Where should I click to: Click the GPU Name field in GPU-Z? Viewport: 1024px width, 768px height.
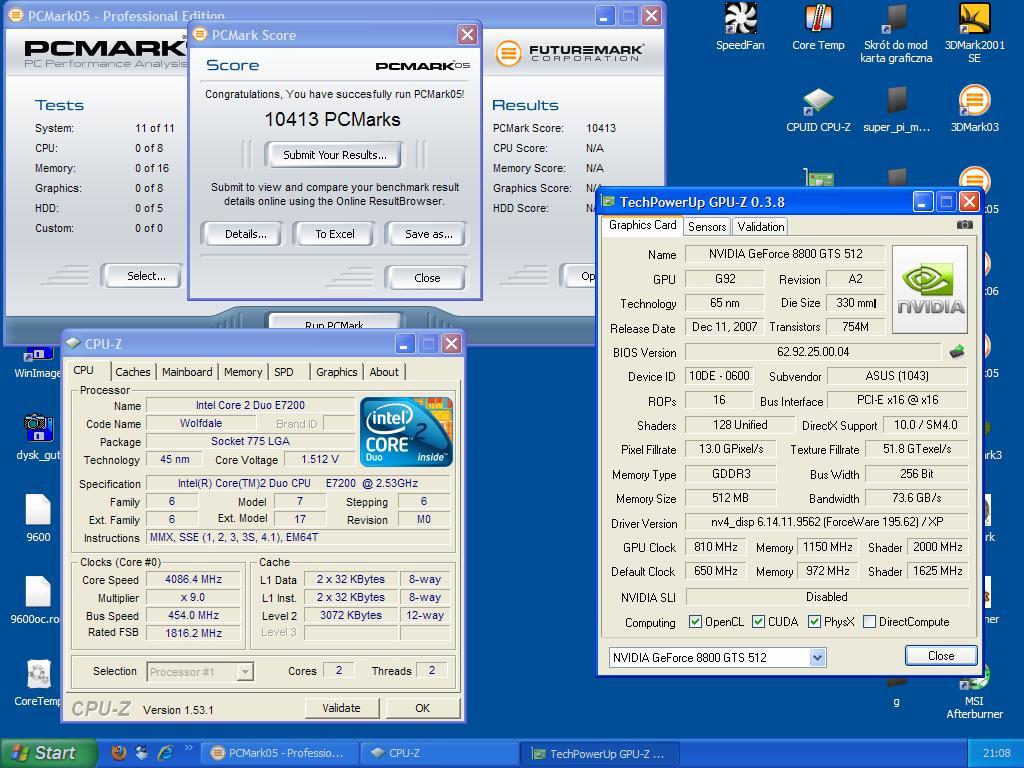[x=785, y=253]
